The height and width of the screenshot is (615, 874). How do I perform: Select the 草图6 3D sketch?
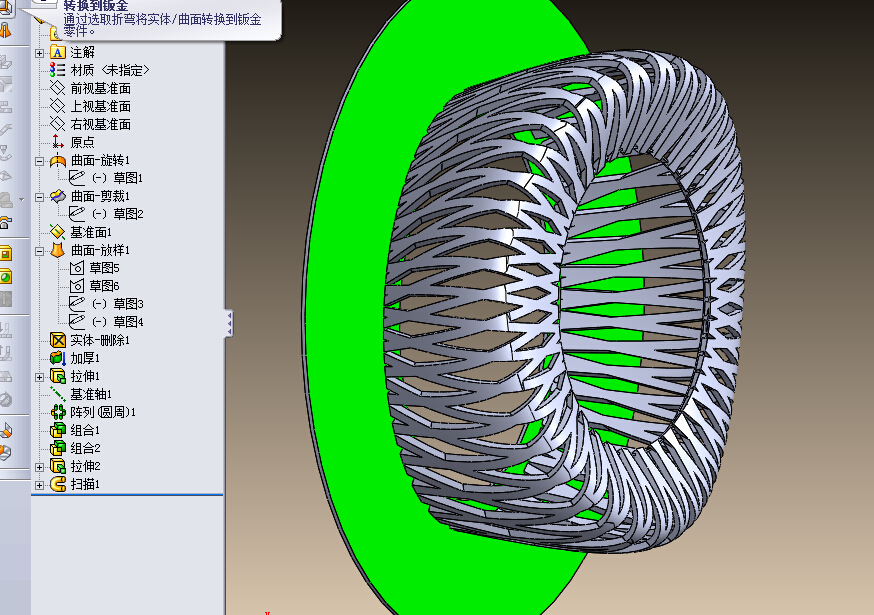pyautogui.click(x=94, y=286)
